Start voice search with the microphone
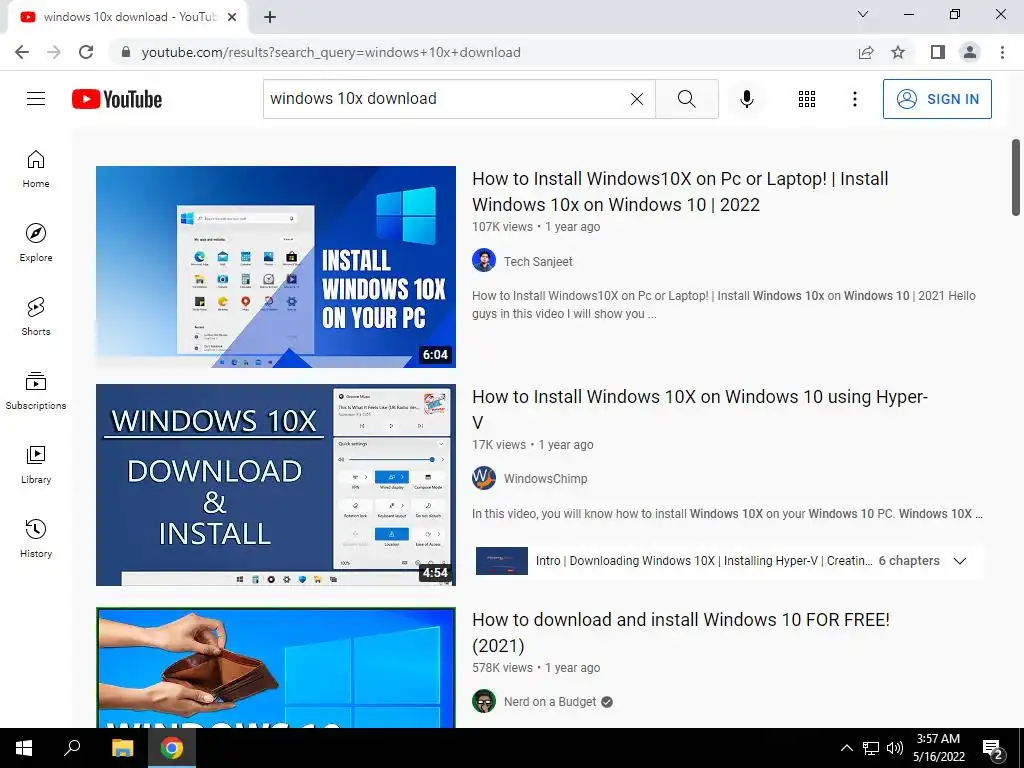The height and width of the screenshot is (768, 1024). point(747,99)
